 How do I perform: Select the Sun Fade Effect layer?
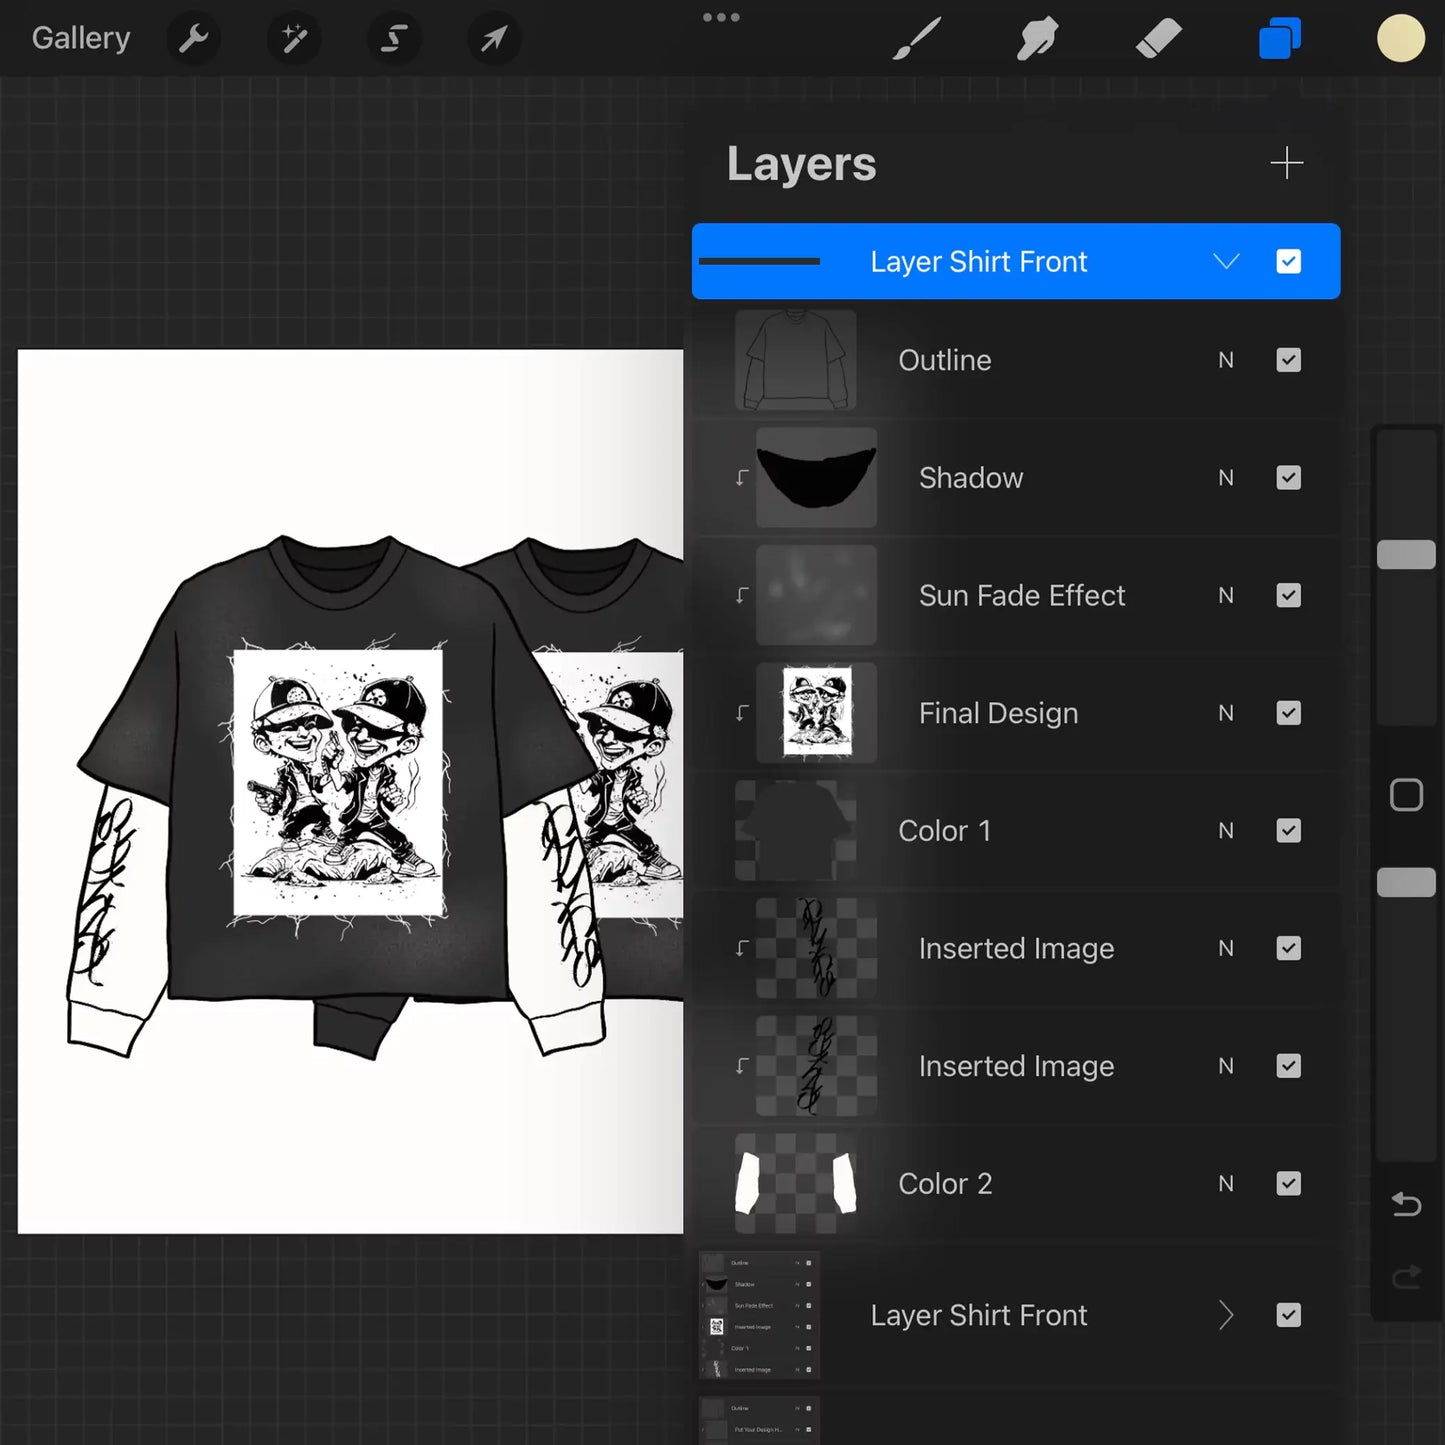(x=1021, y=595)
